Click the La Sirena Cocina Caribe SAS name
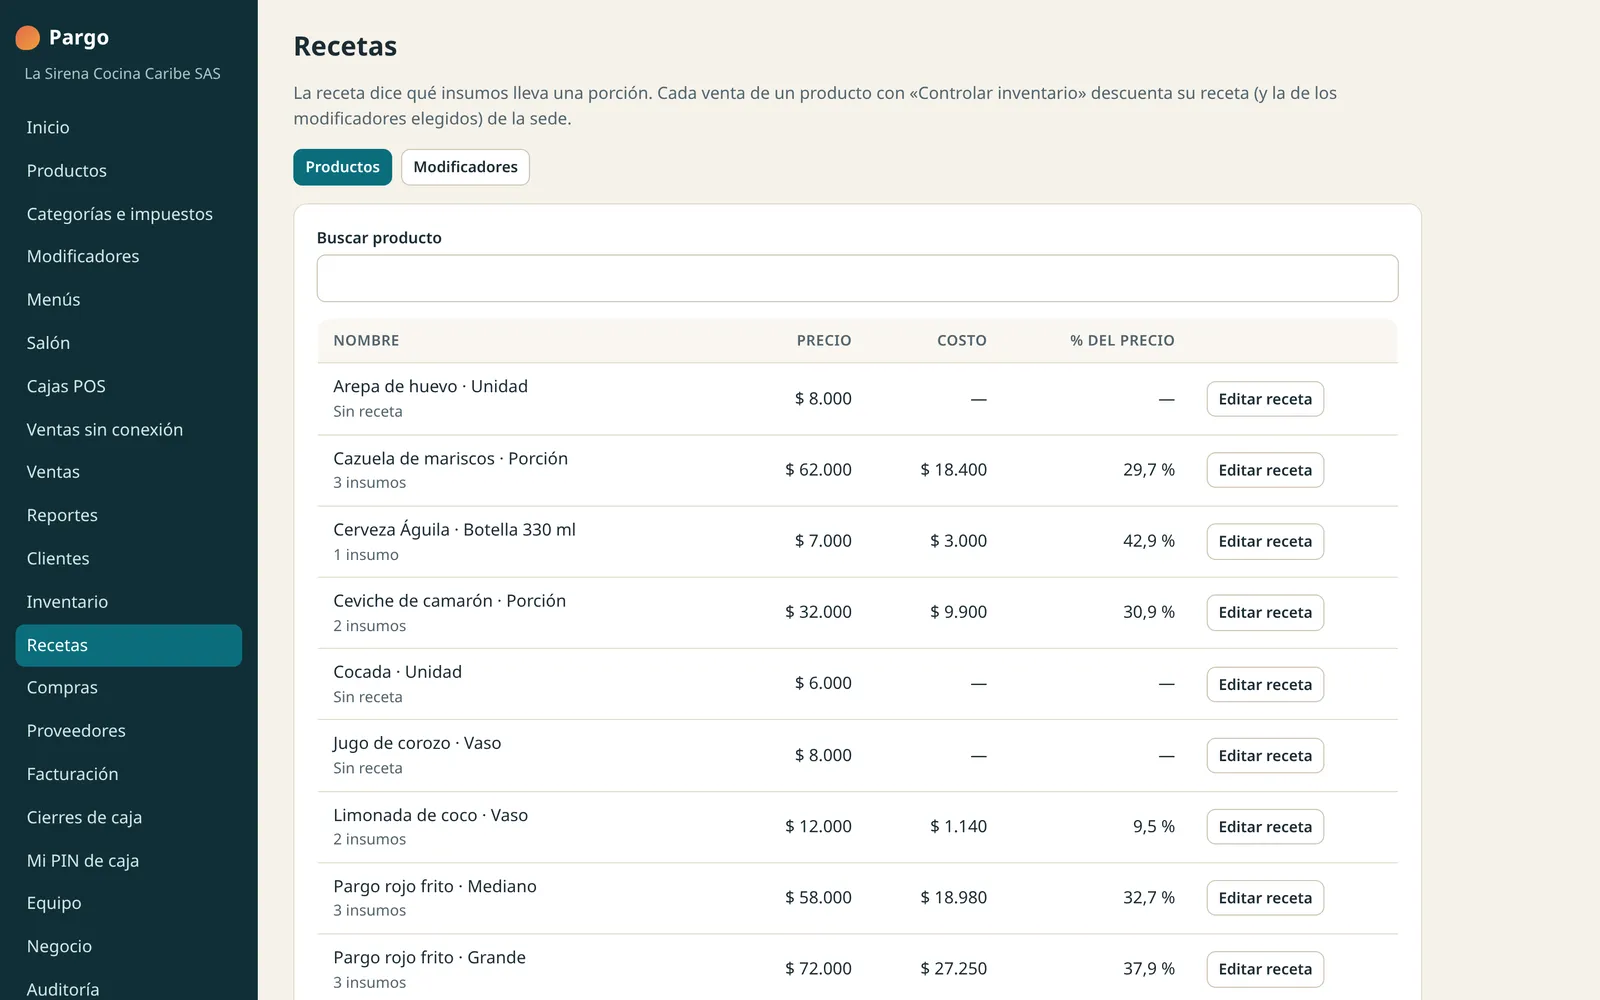 point(122,74)
